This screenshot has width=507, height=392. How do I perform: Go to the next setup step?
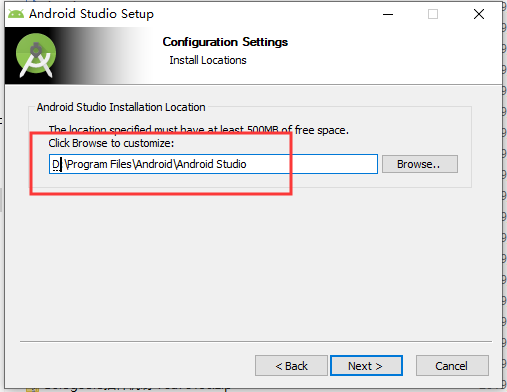[x=366, y=366]
